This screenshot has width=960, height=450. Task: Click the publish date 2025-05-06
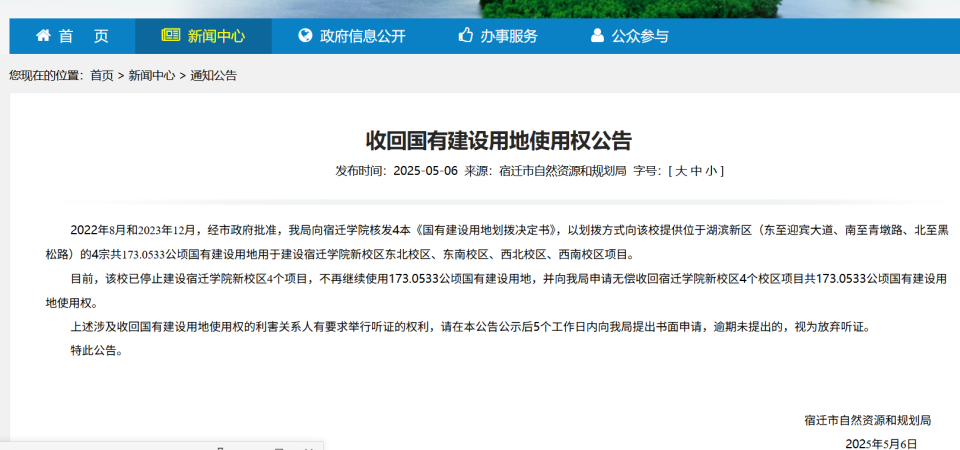coord(426,171)
